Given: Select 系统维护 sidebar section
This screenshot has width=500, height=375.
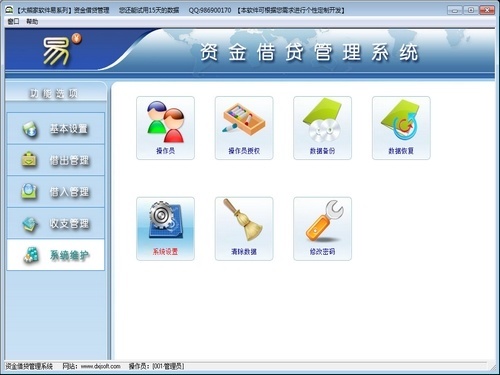Looking at the screenshot, I should 56,255.
